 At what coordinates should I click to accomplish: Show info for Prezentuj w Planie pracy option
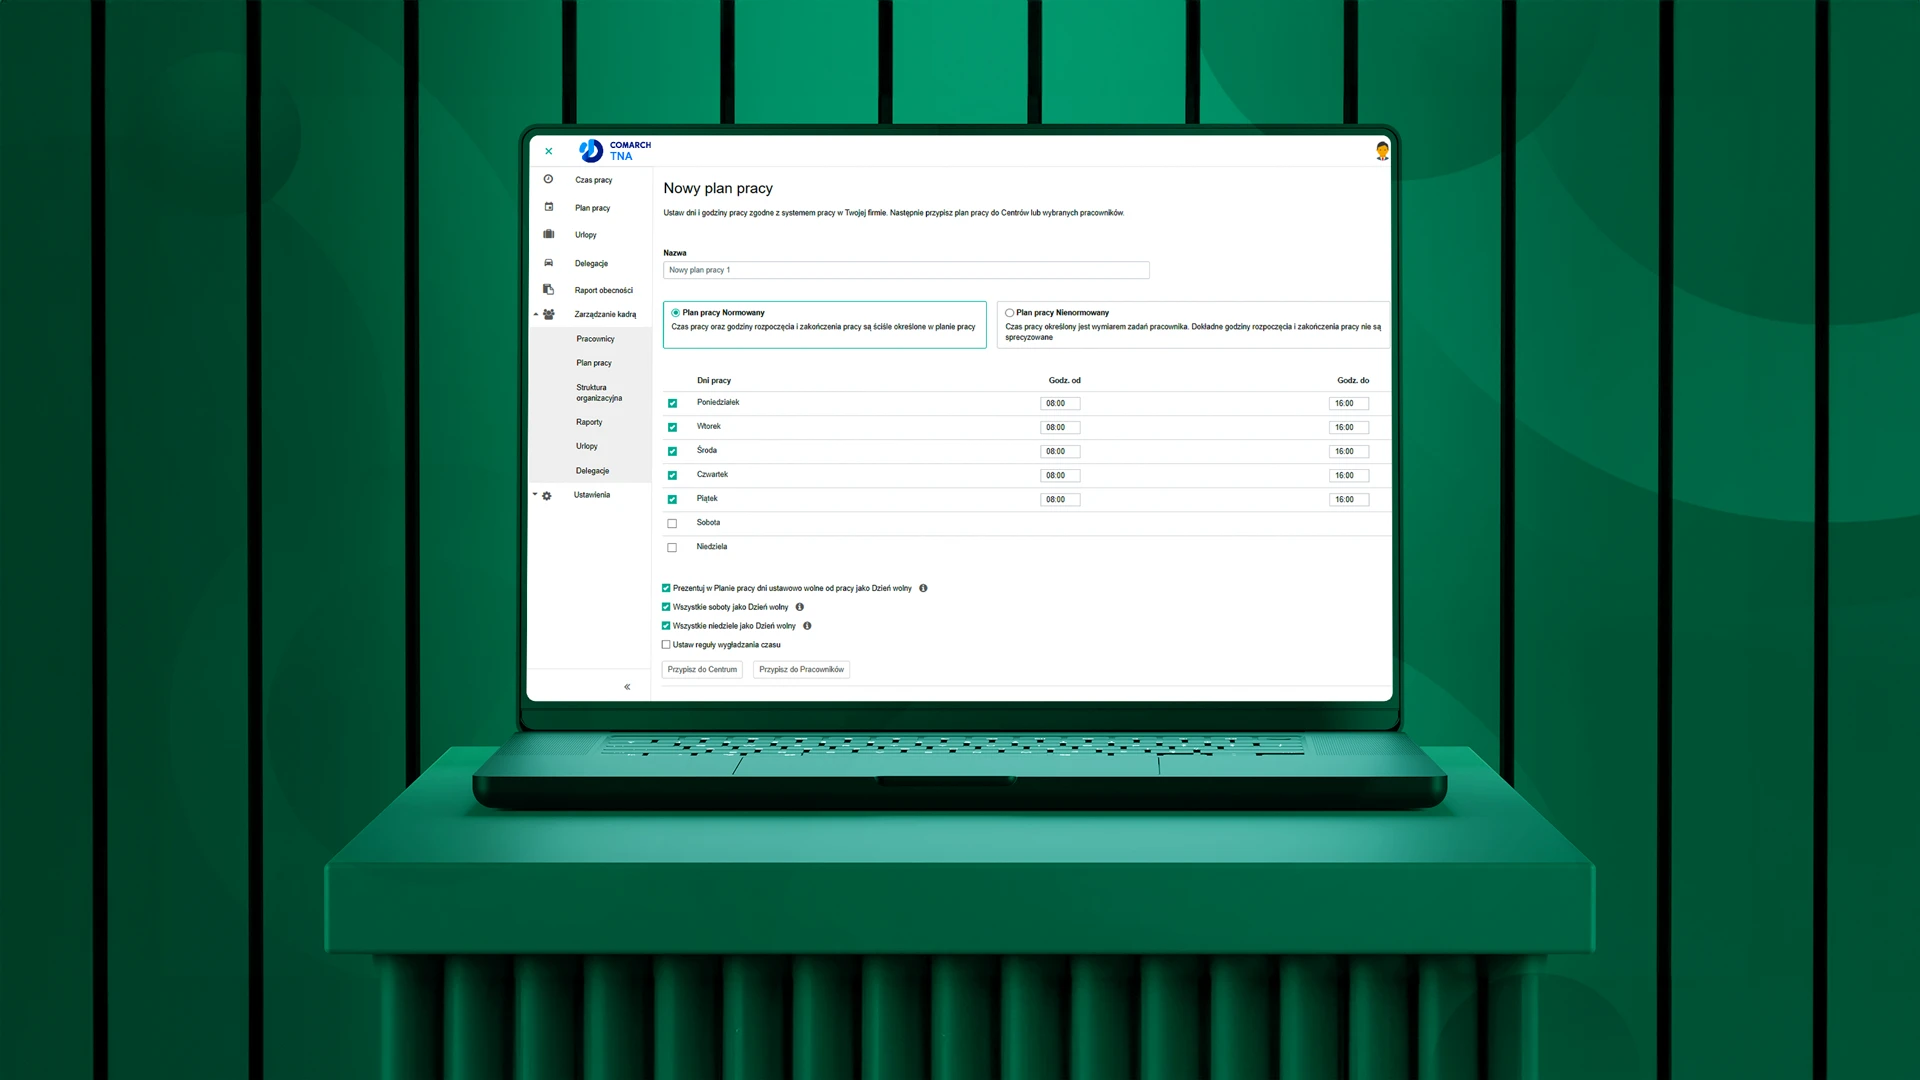[923, 588]
